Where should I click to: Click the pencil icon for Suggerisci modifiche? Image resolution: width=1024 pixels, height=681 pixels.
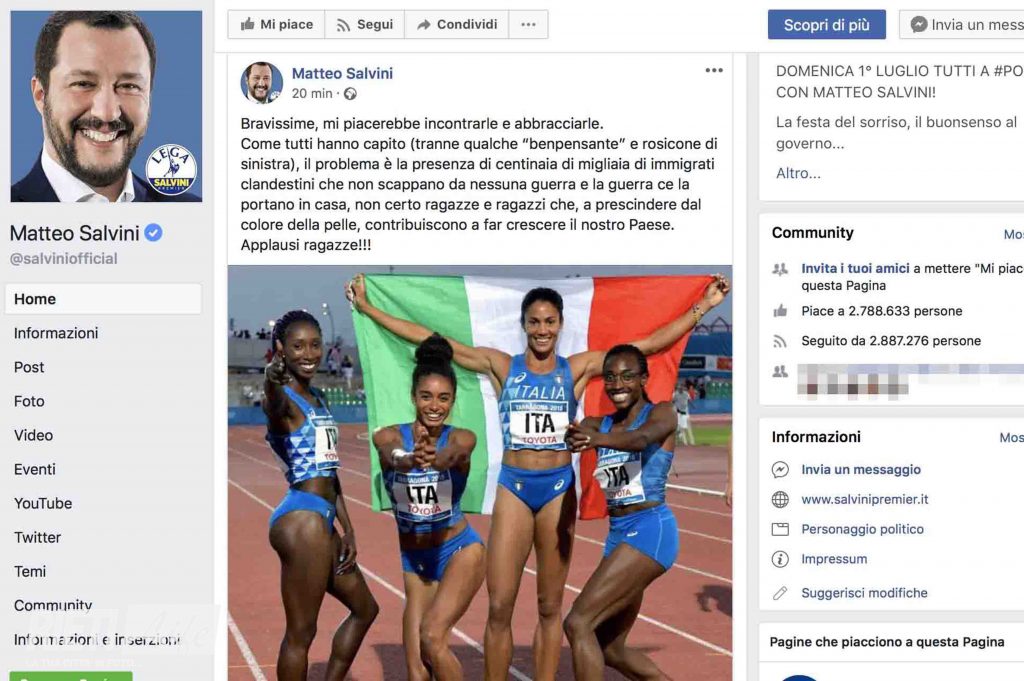point(780,593)
